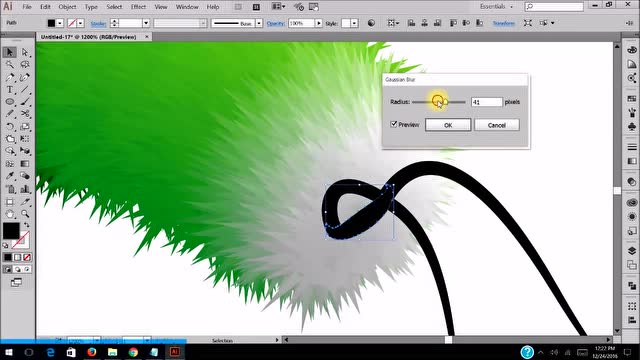Choose the Ellipse tool
Screen dimensions: 640x360
[x=10, y=102]
